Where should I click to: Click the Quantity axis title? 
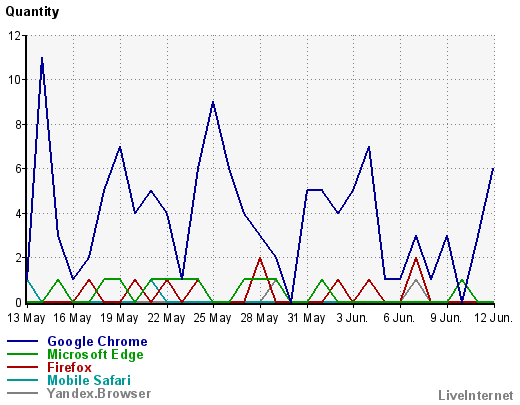(x=32, y=12)
